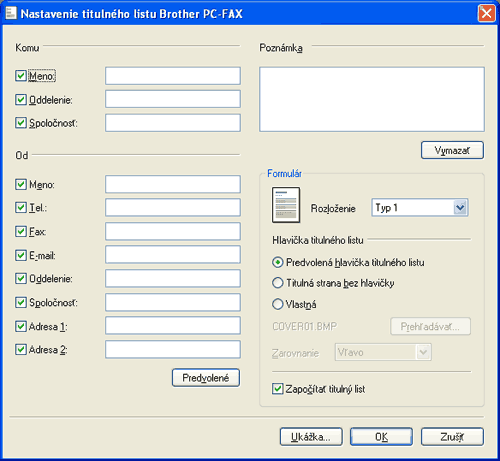The height and width of the screenshot is (461, 500).
Task: Click the Vymazať button
Action: [452, 150]
